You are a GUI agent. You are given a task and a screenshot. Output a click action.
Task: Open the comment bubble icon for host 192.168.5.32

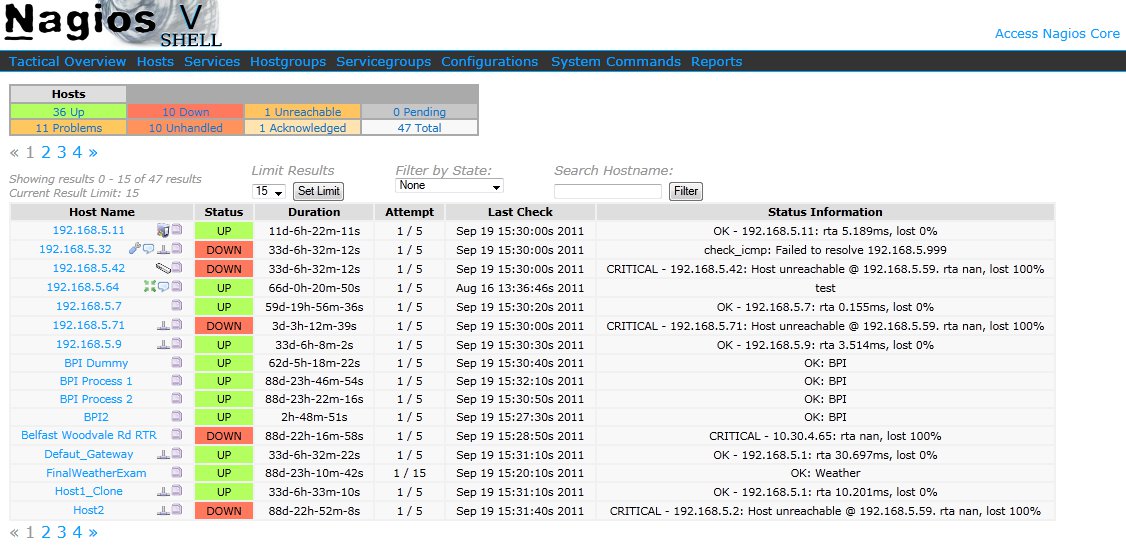point(149,249)
